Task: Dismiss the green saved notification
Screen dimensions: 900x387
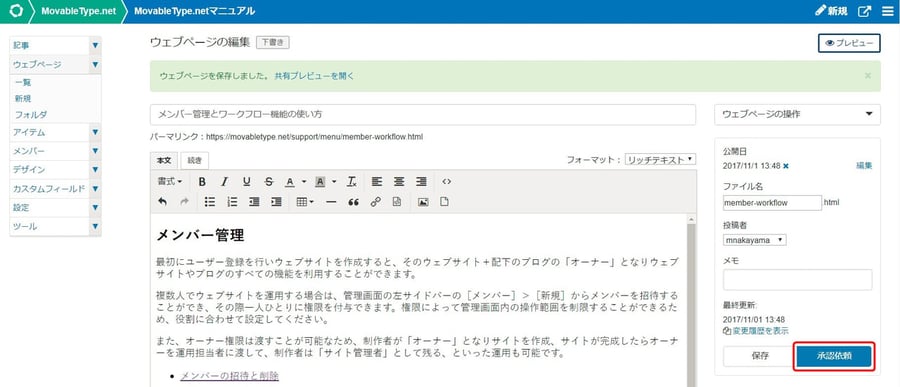Action: (x=868, y=75)
